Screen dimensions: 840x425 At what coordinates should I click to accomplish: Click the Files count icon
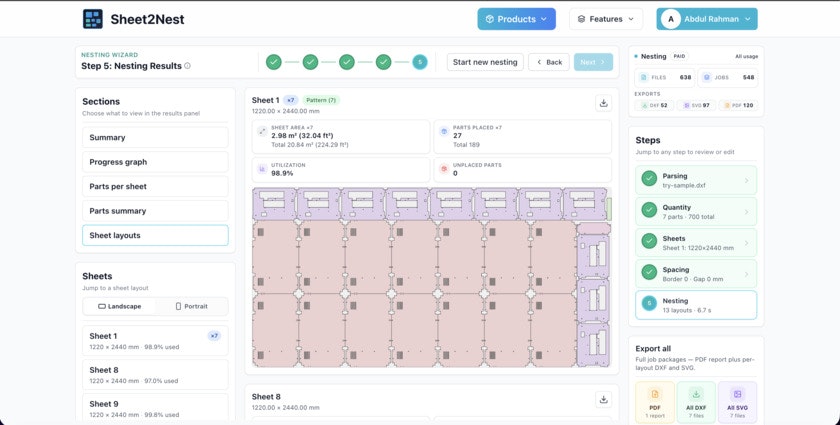[x=644, y=77]
